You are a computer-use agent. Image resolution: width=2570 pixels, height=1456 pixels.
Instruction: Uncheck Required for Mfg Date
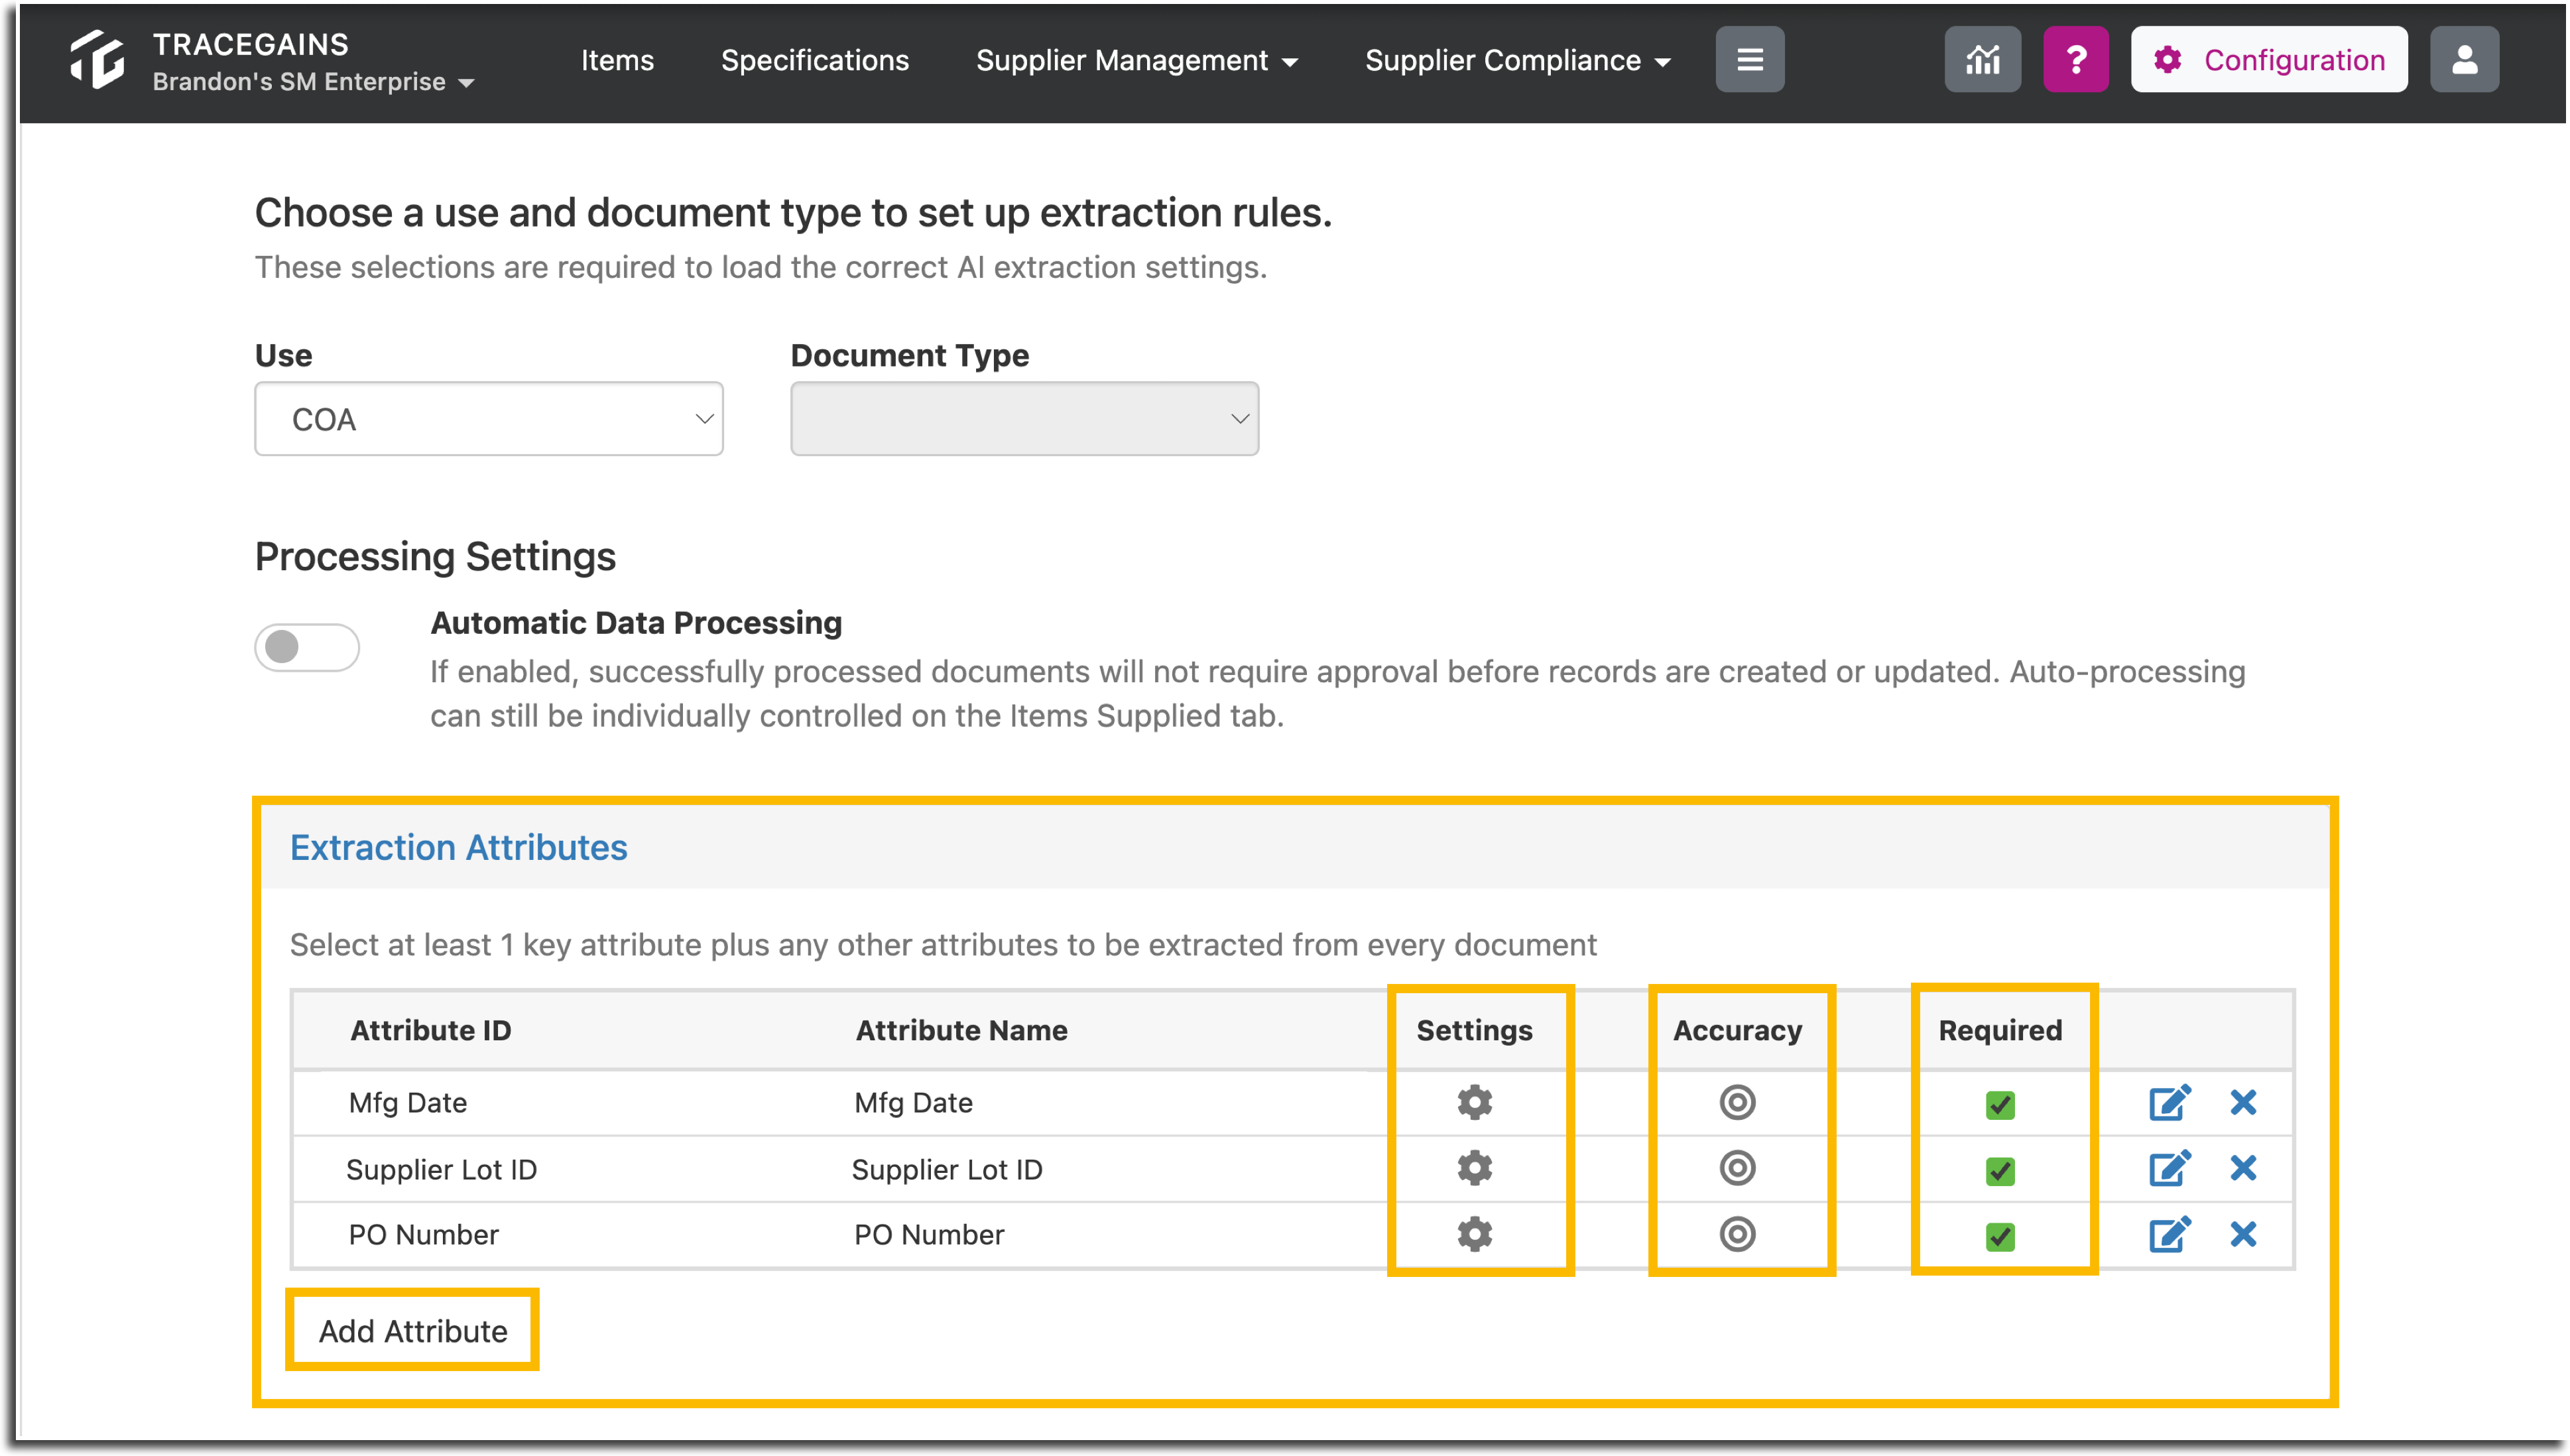tap(2000, 1105)
